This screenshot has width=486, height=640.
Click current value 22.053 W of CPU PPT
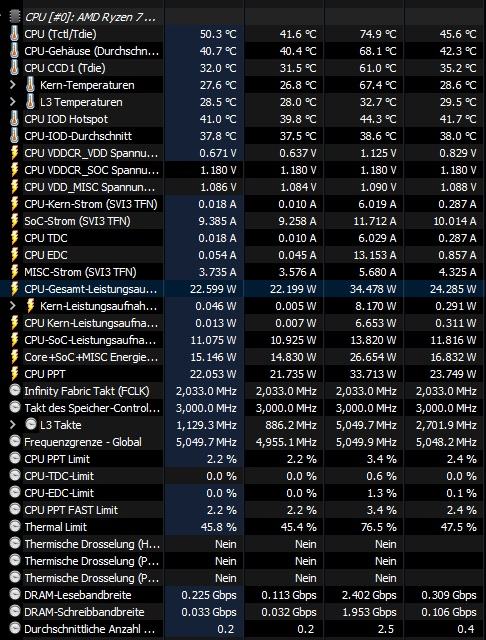[x=213, y=374]
